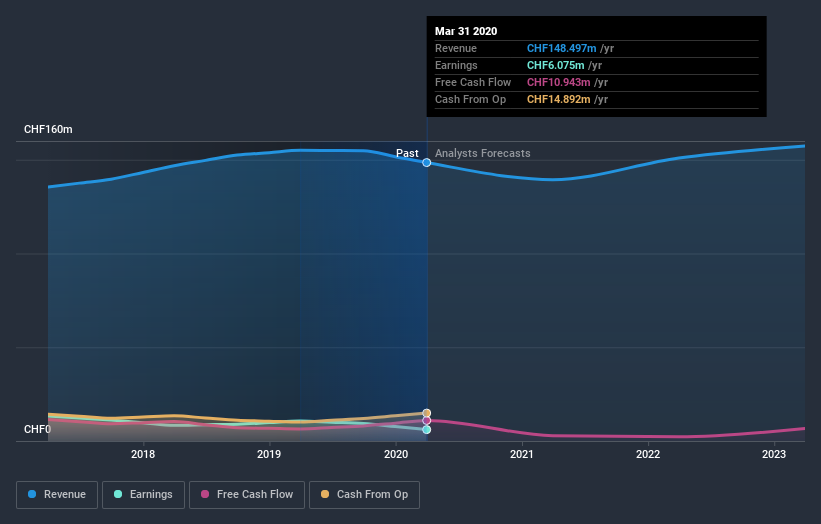
Task: Click the CHF160m y-axis label
Action: [48, 129]
